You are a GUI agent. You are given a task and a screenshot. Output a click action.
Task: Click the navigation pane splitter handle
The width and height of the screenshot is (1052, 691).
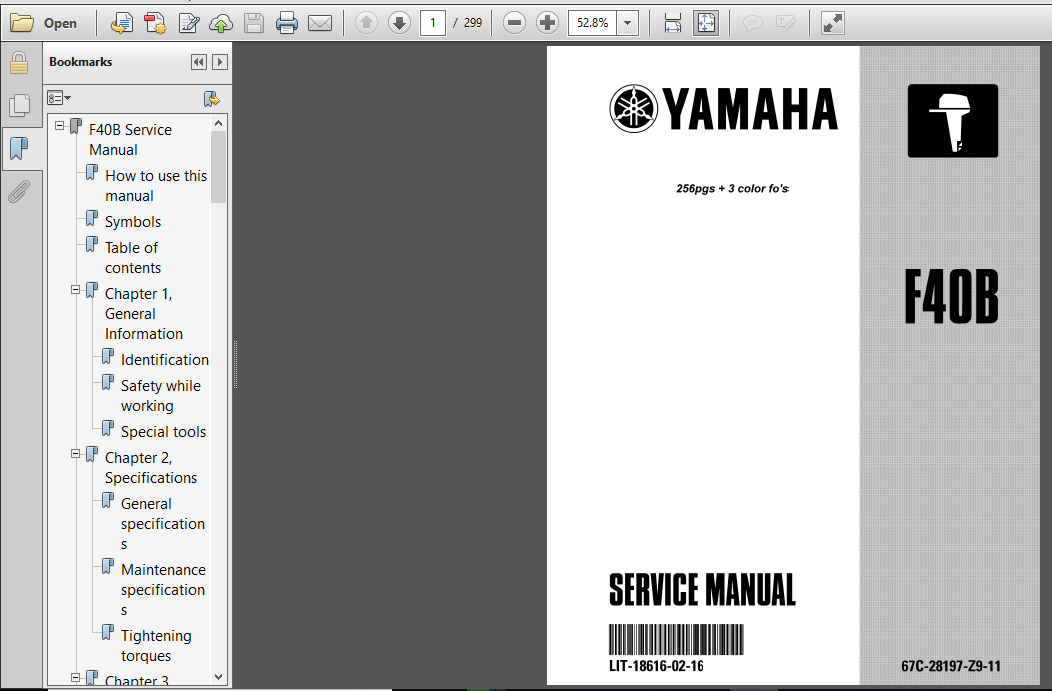(x=235, y=364)
